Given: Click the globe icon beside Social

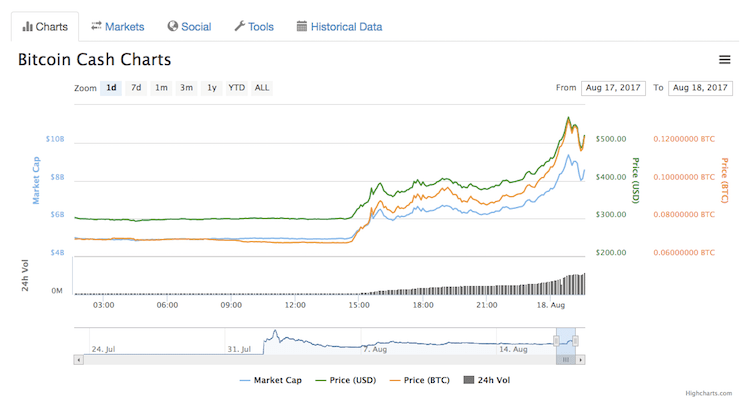Looking at the screenshot, I should (172, 26).
